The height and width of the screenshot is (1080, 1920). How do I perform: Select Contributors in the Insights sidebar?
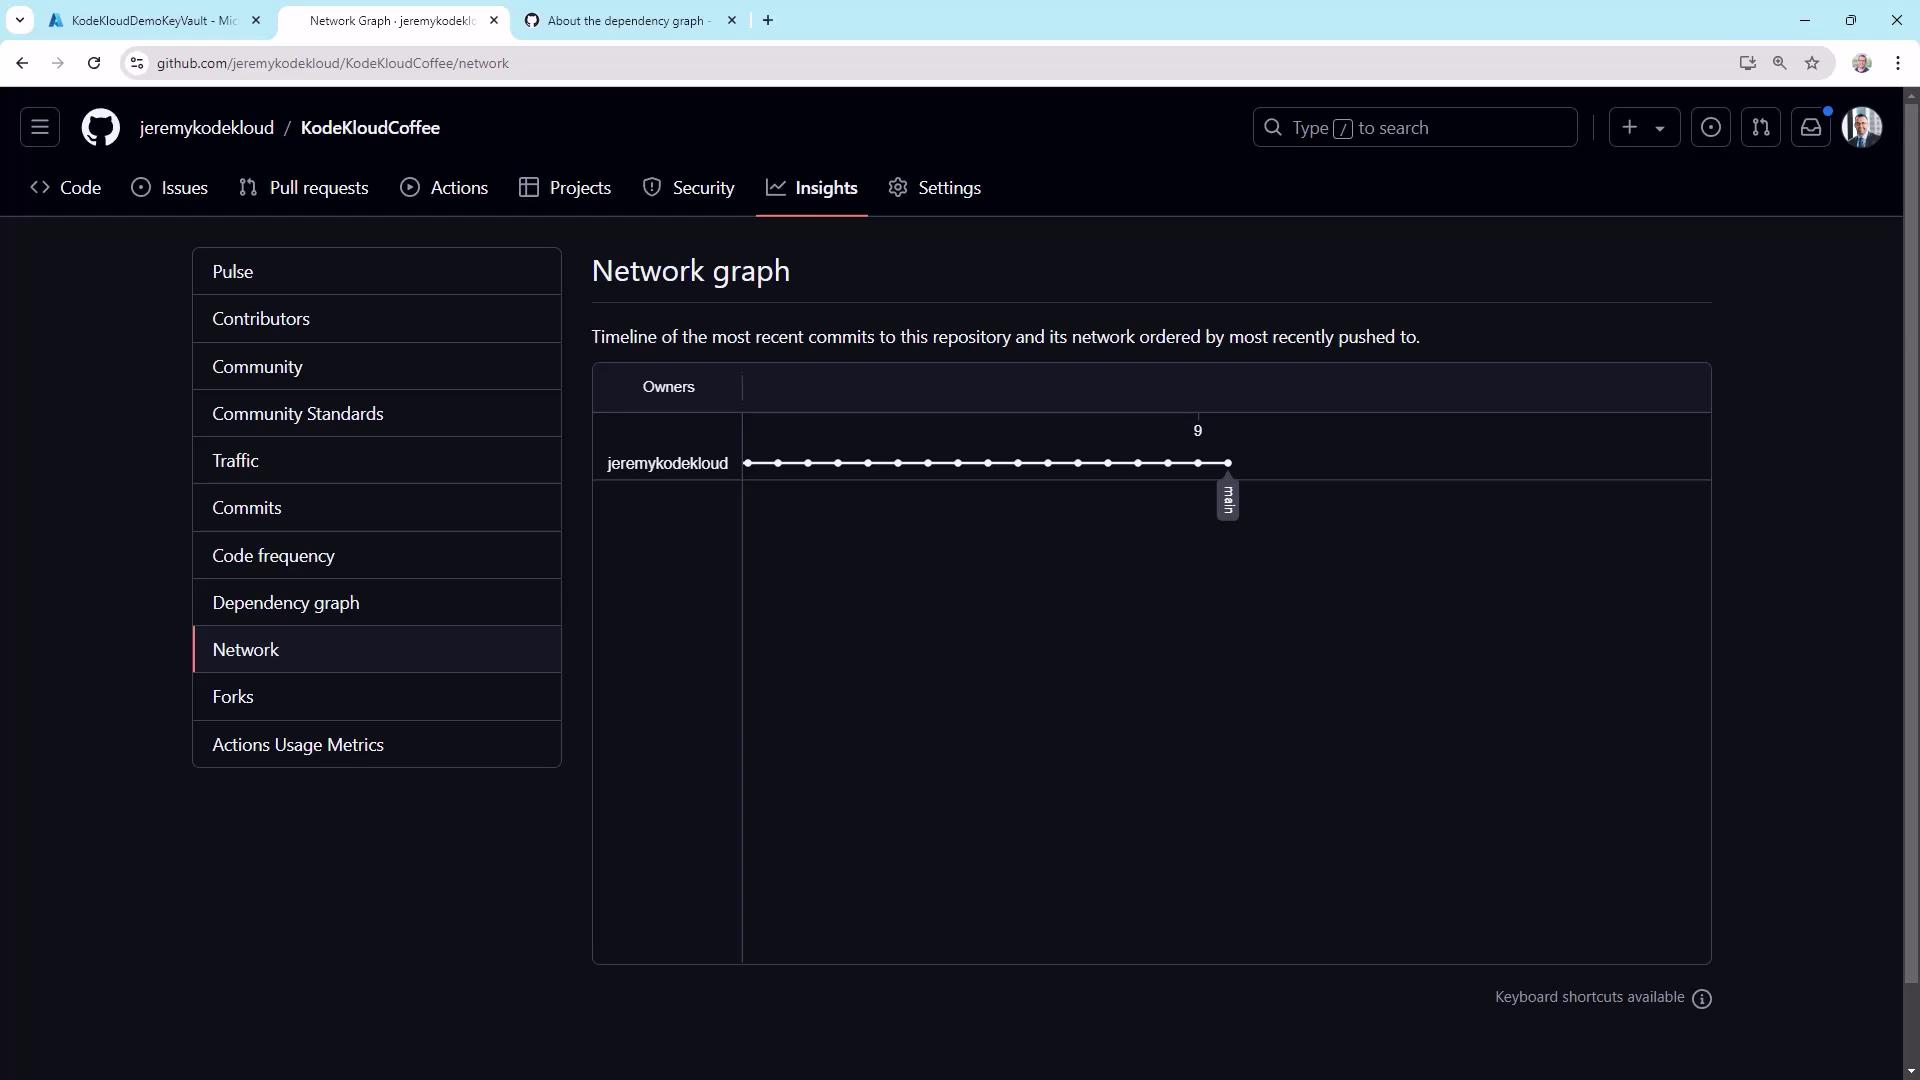point(261,318)
